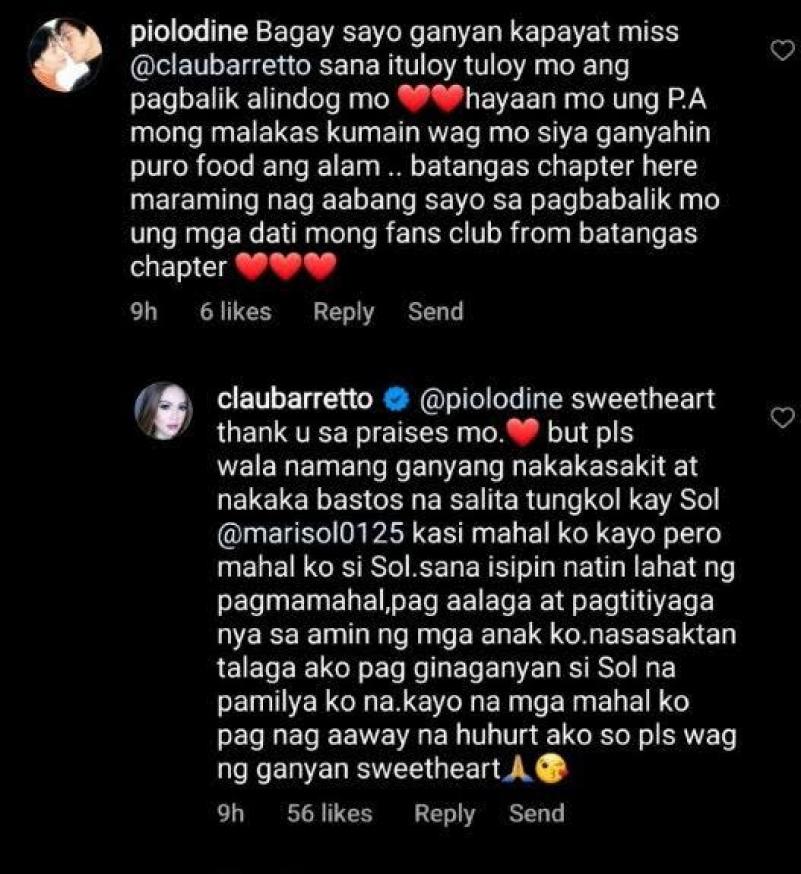View the 56 likes on claubarretto's reply

click(329, 813)
